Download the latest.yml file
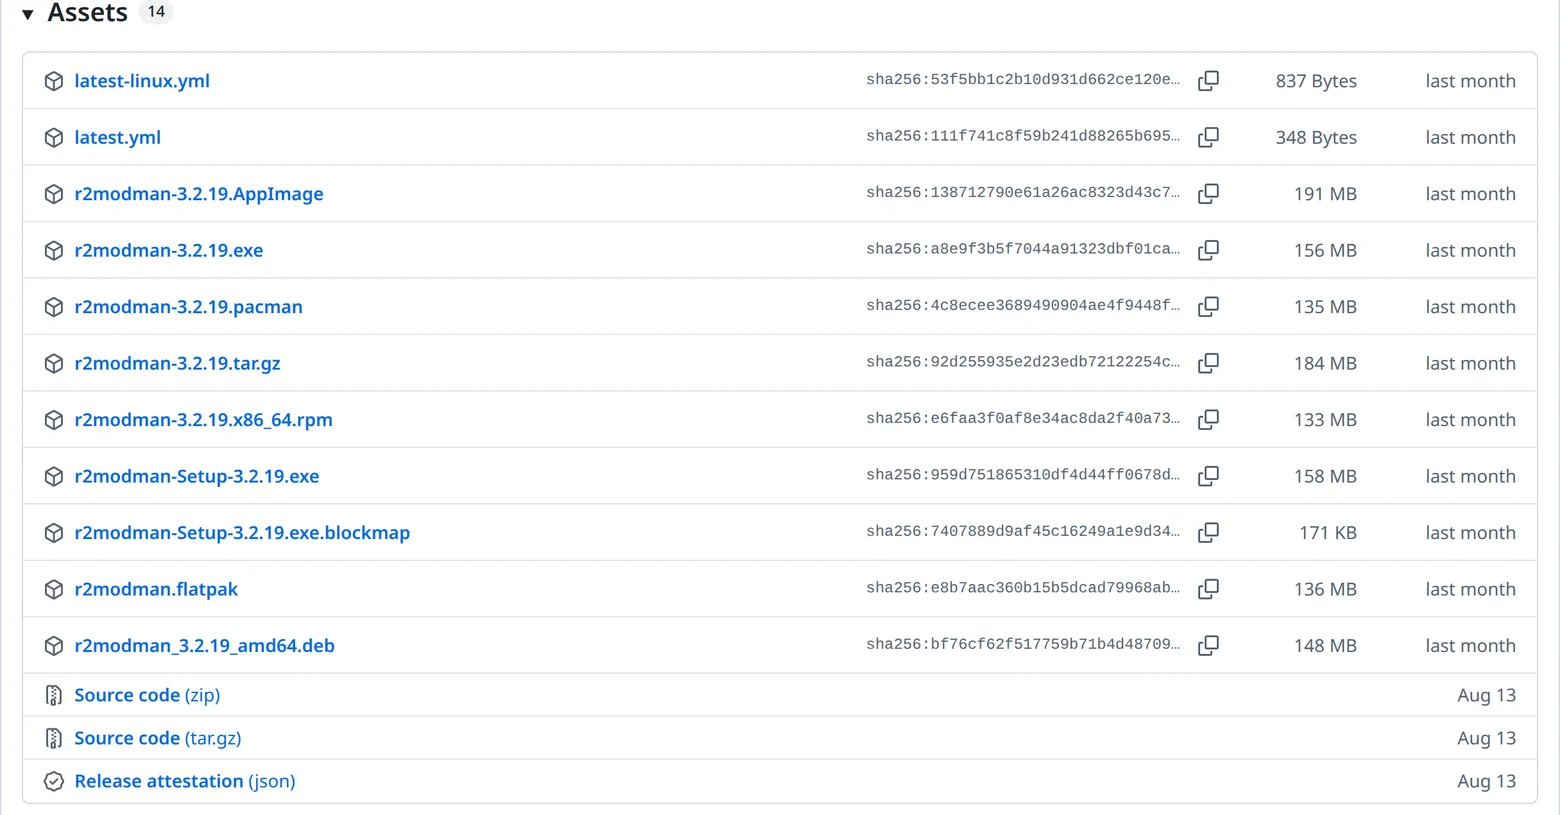Viewport: 1560px width, 815px height. click(x=117, y=137)
